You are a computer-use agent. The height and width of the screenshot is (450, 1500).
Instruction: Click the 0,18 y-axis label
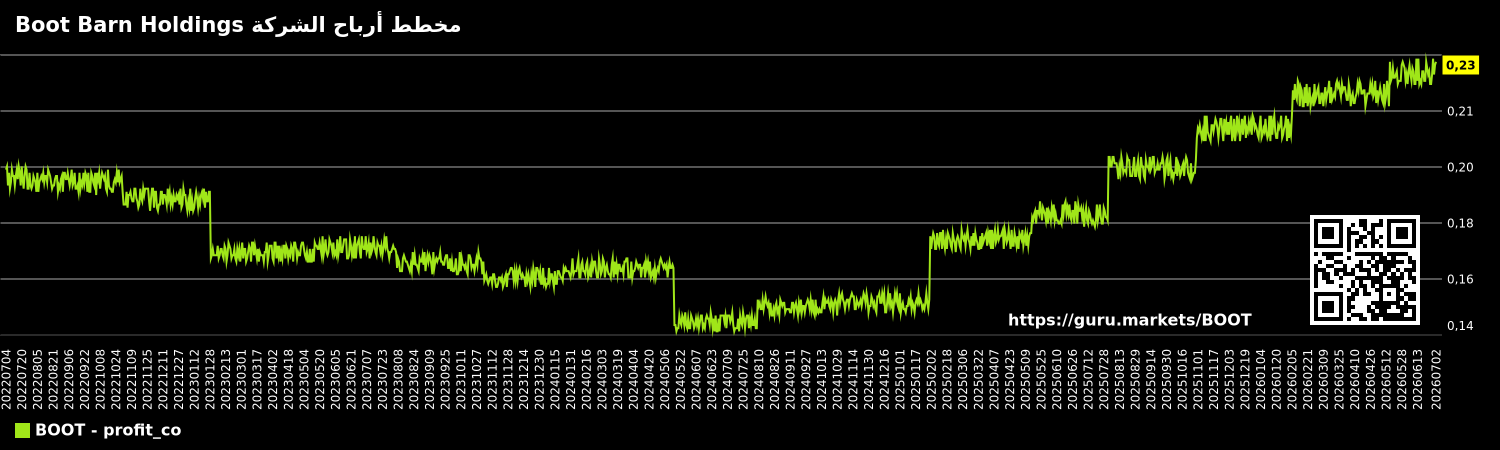pyautogui.click(x=1461, y=223)
